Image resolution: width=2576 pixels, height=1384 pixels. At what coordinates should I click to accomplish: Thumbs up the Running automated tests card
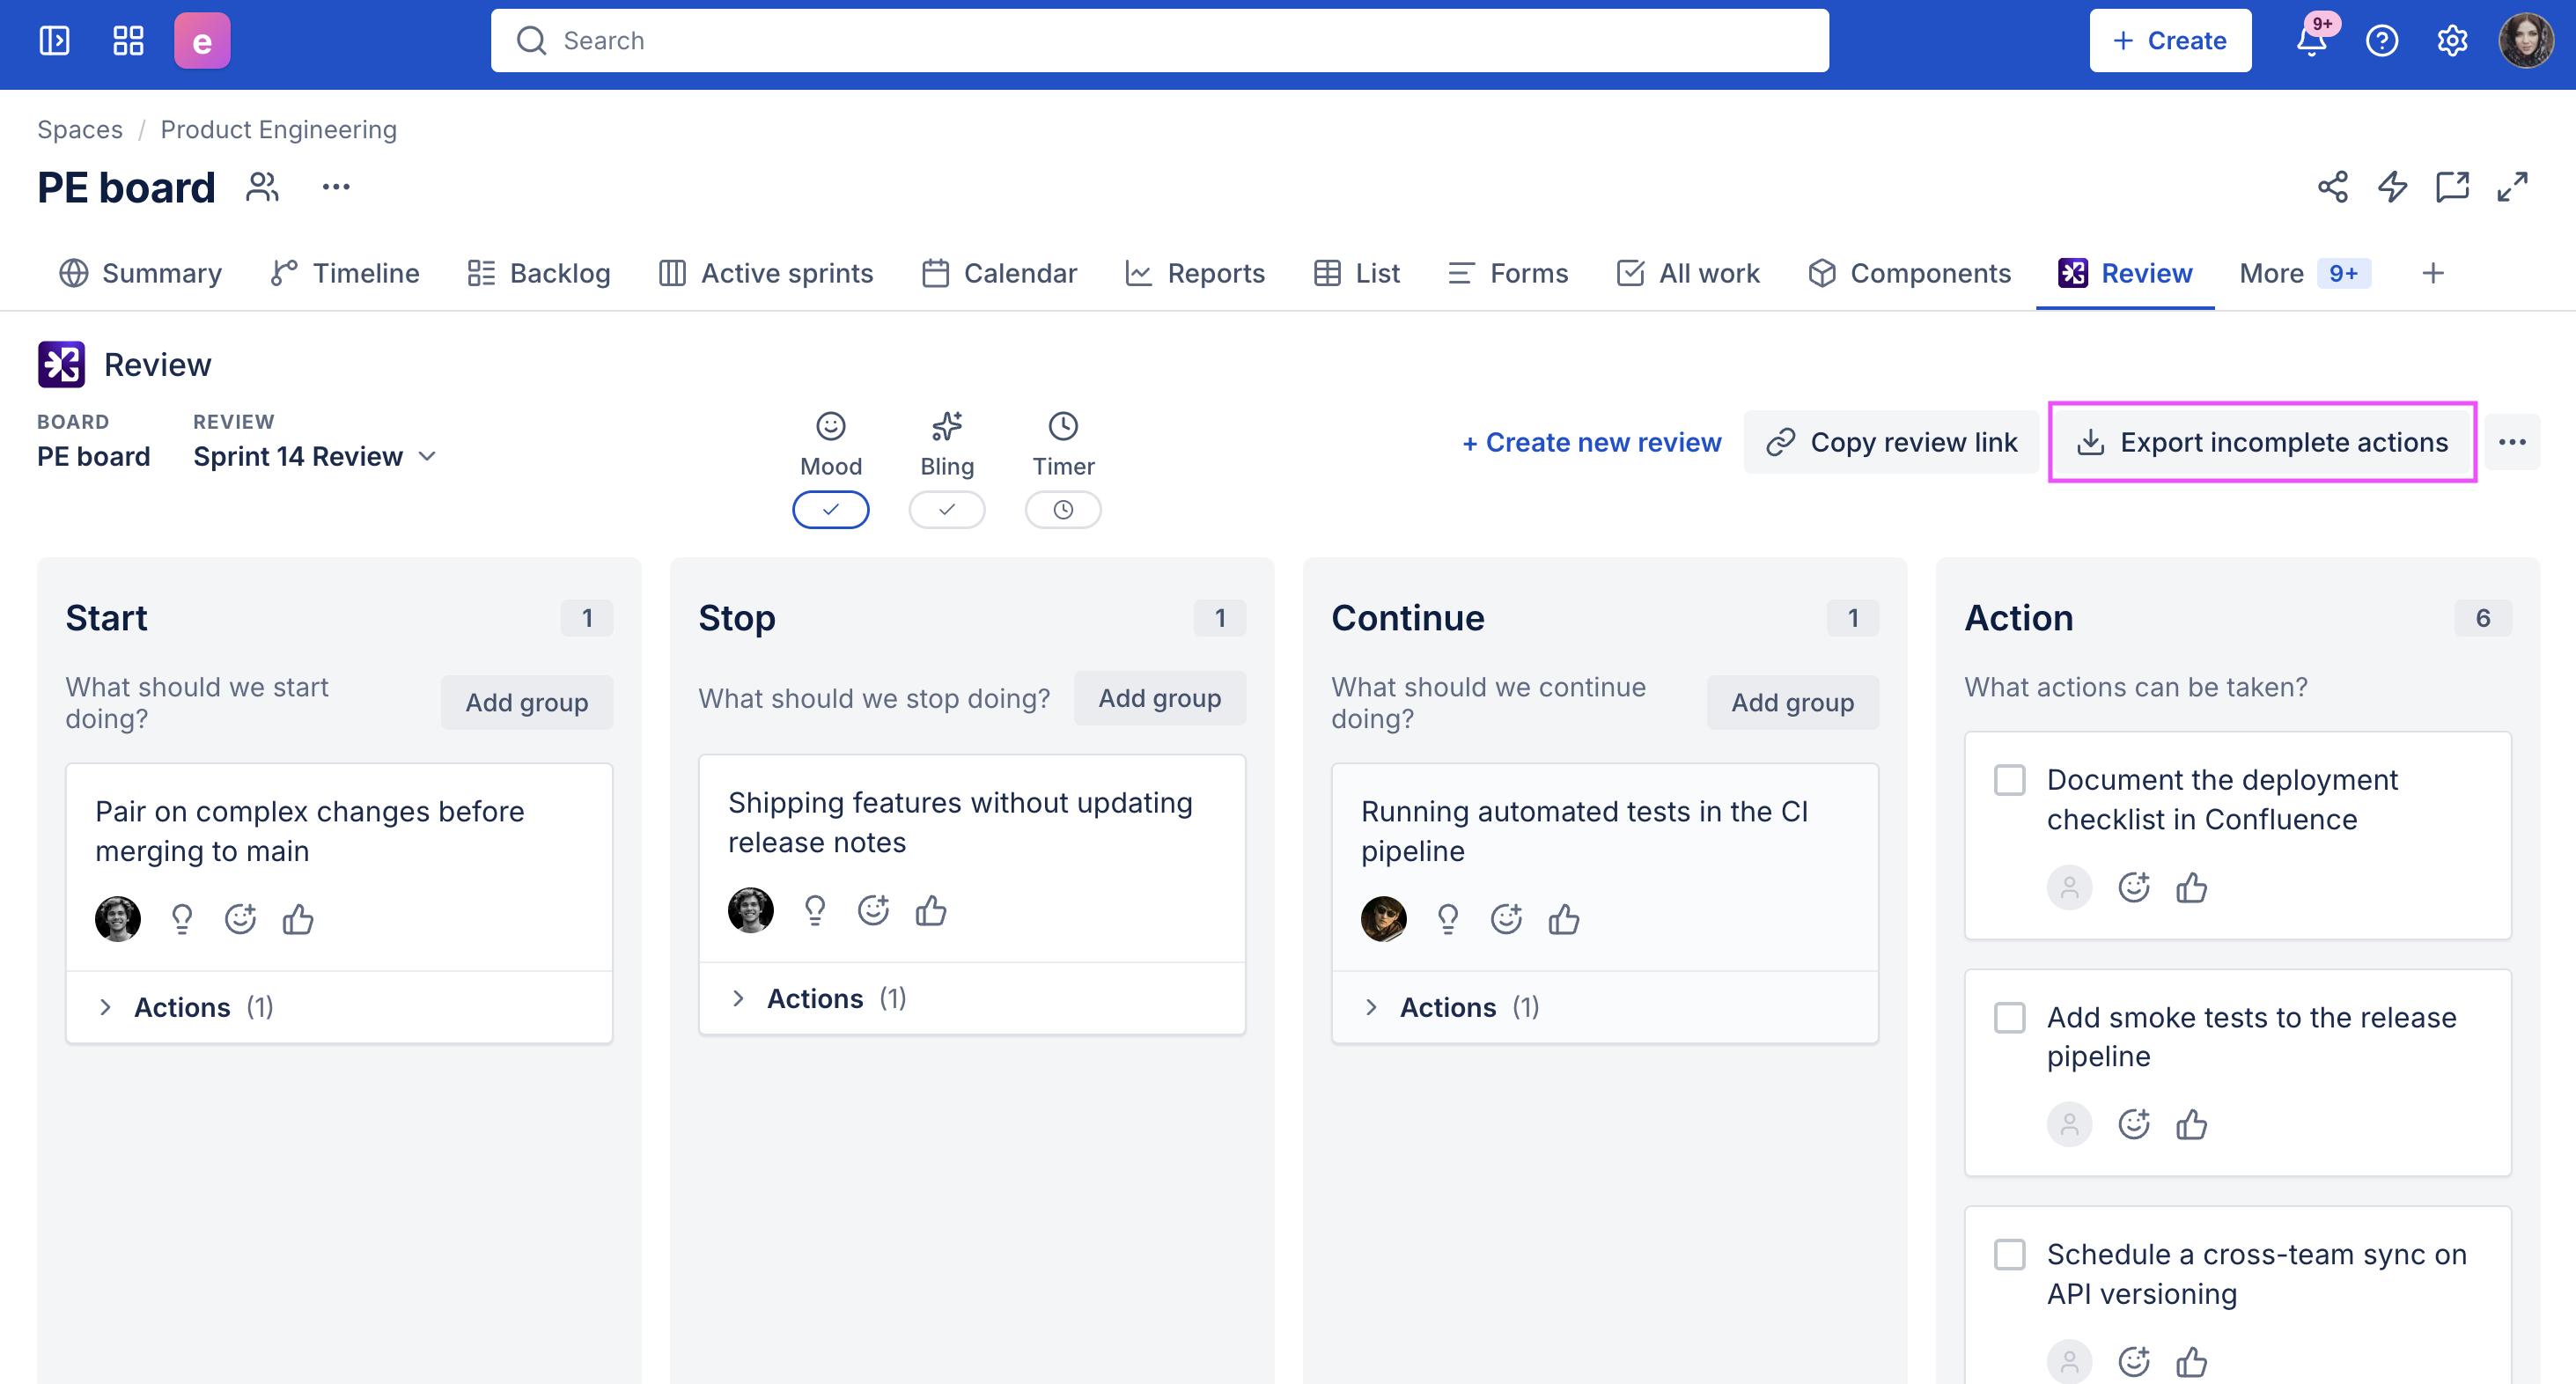(1564, 918)
